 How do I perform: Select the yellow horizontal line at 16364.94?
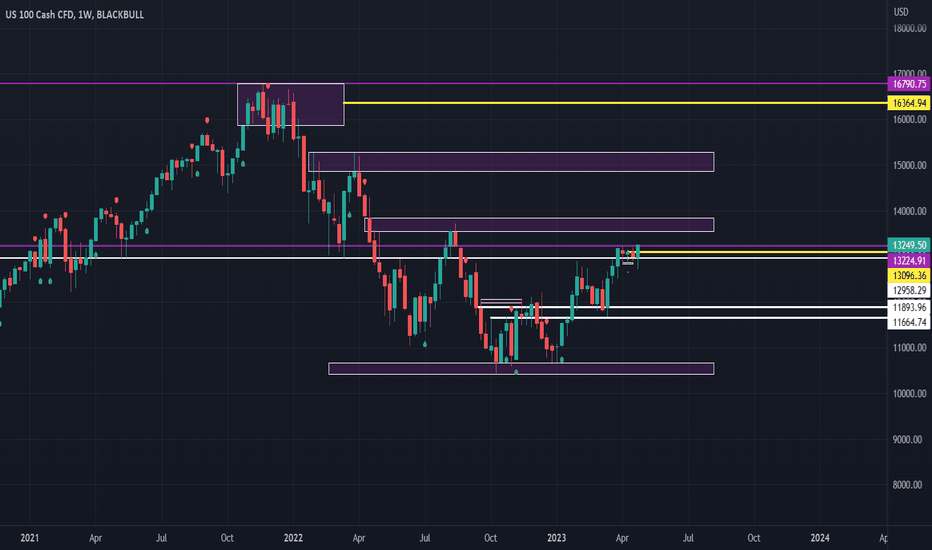[x=615, y=103]
